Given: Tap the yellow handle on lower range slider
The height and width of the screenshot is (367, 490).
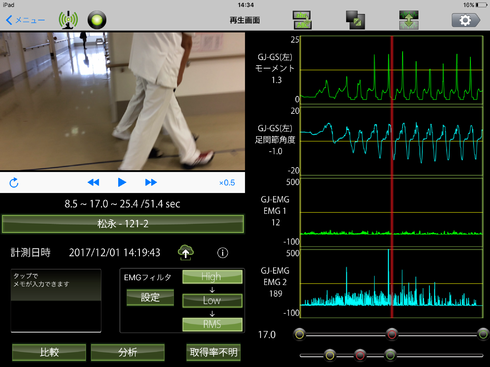Looking at the screenshot, I should pos(330,355).
